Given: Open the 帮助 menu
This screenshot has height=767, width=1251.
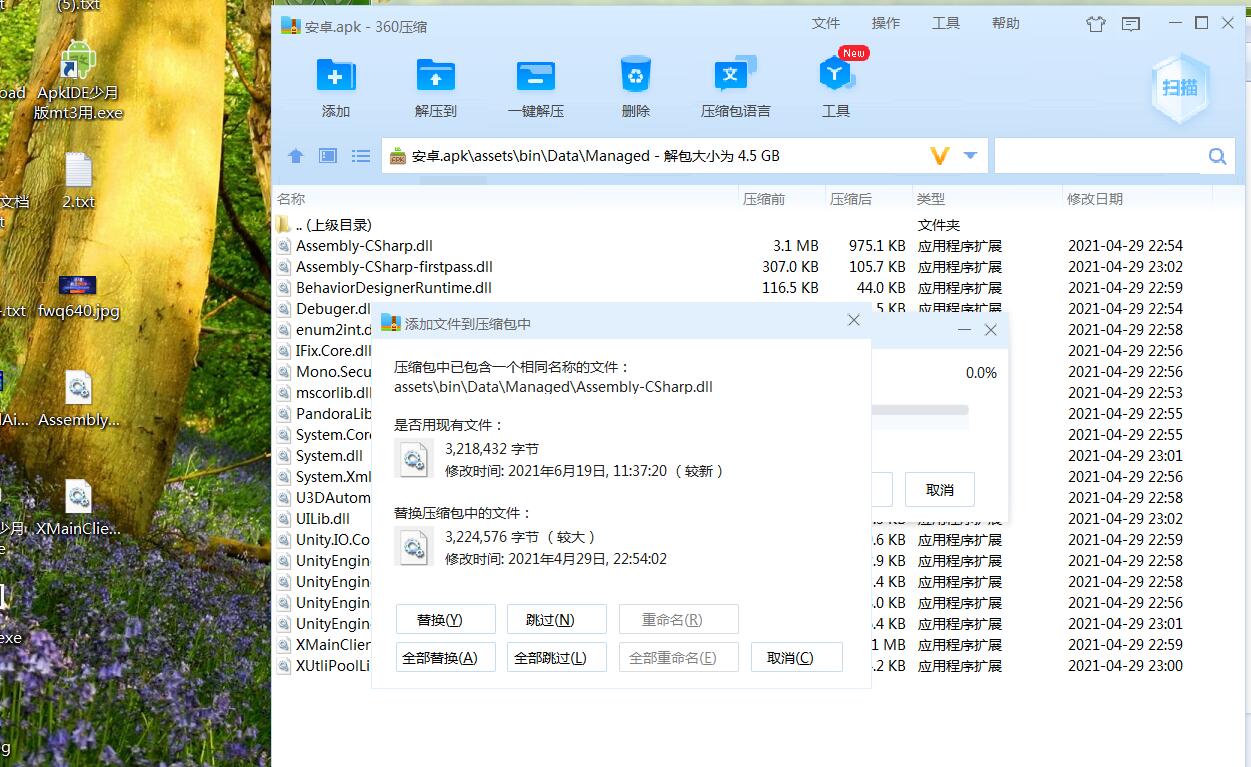Looking at the screenshot, I should pos(1006,23).
